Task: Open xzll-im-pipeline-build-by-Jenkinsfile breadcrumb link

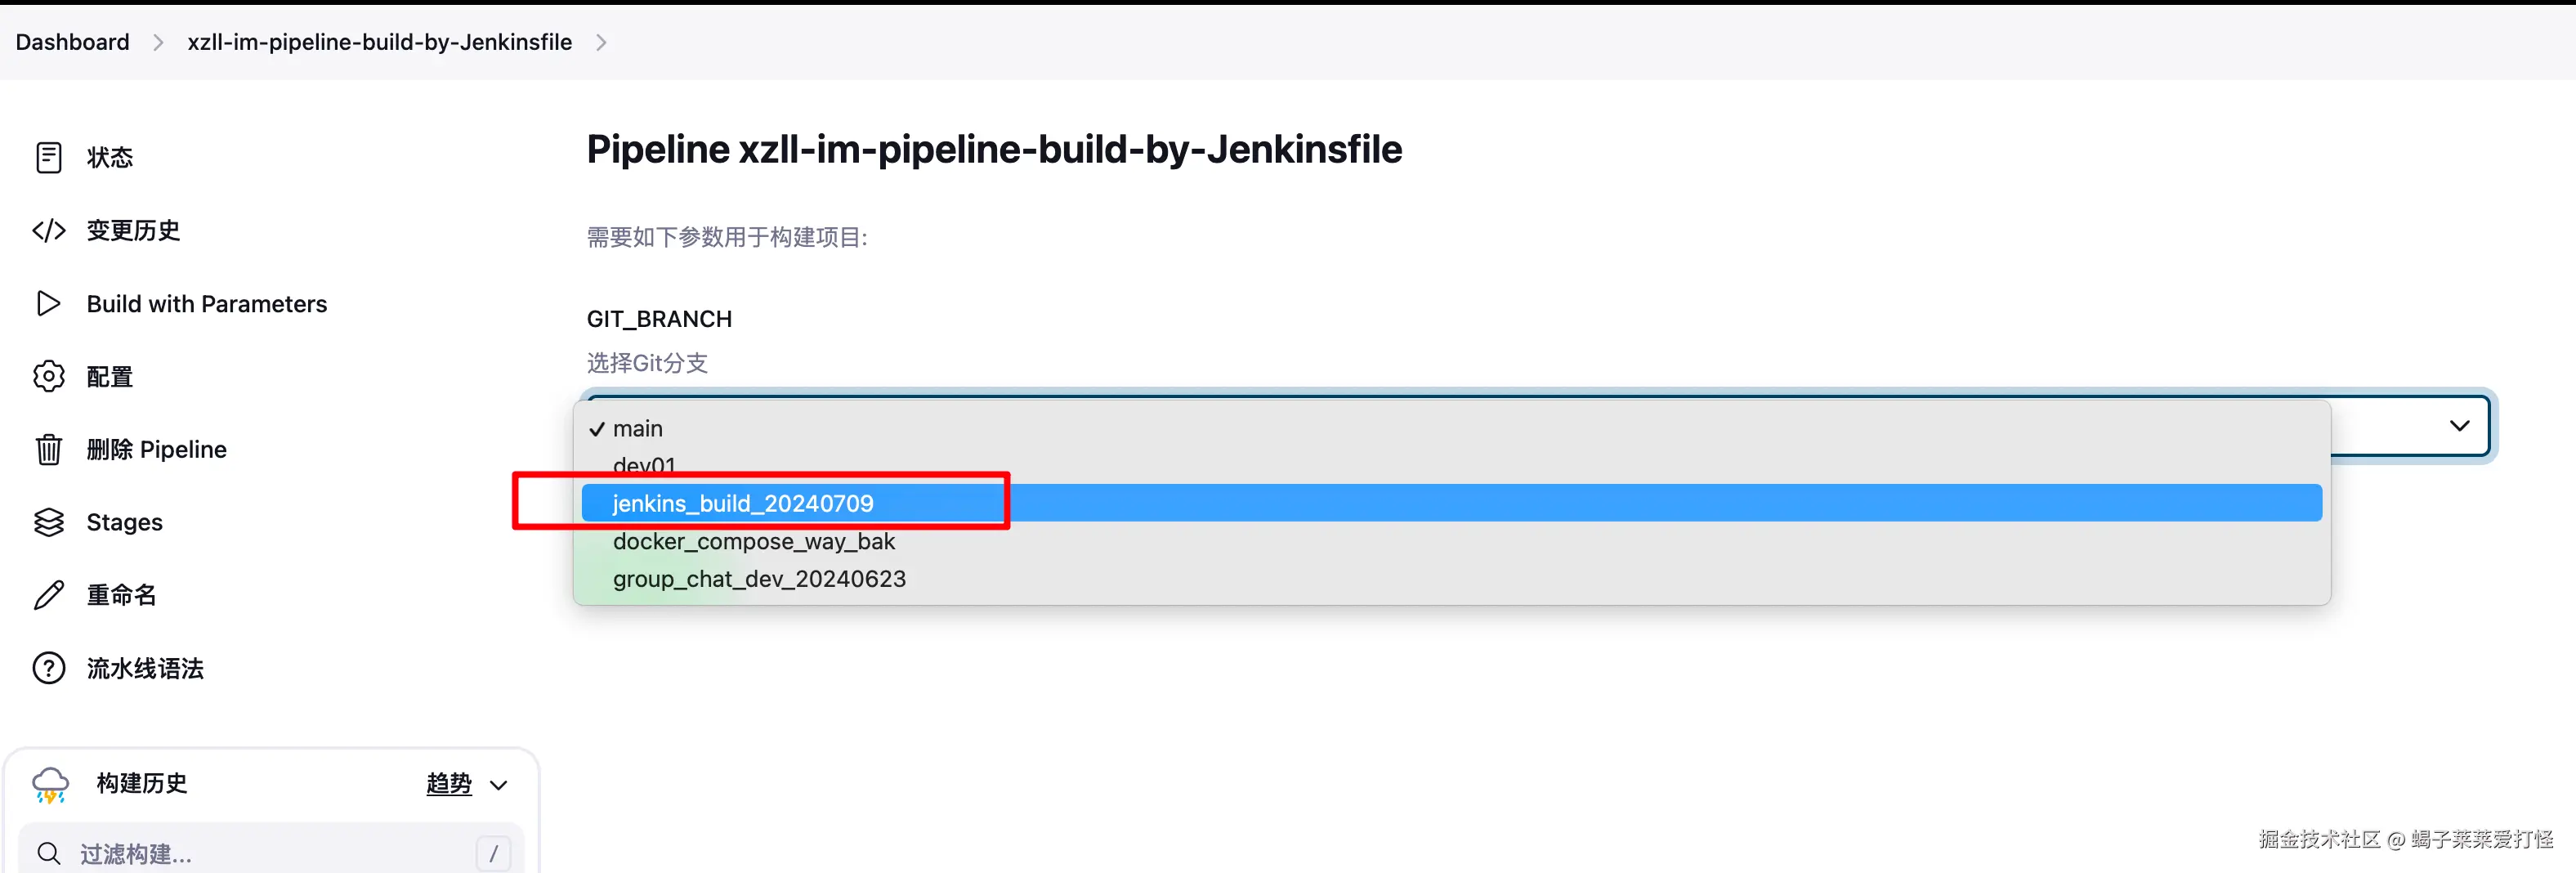Action: (x=379, y=42)
